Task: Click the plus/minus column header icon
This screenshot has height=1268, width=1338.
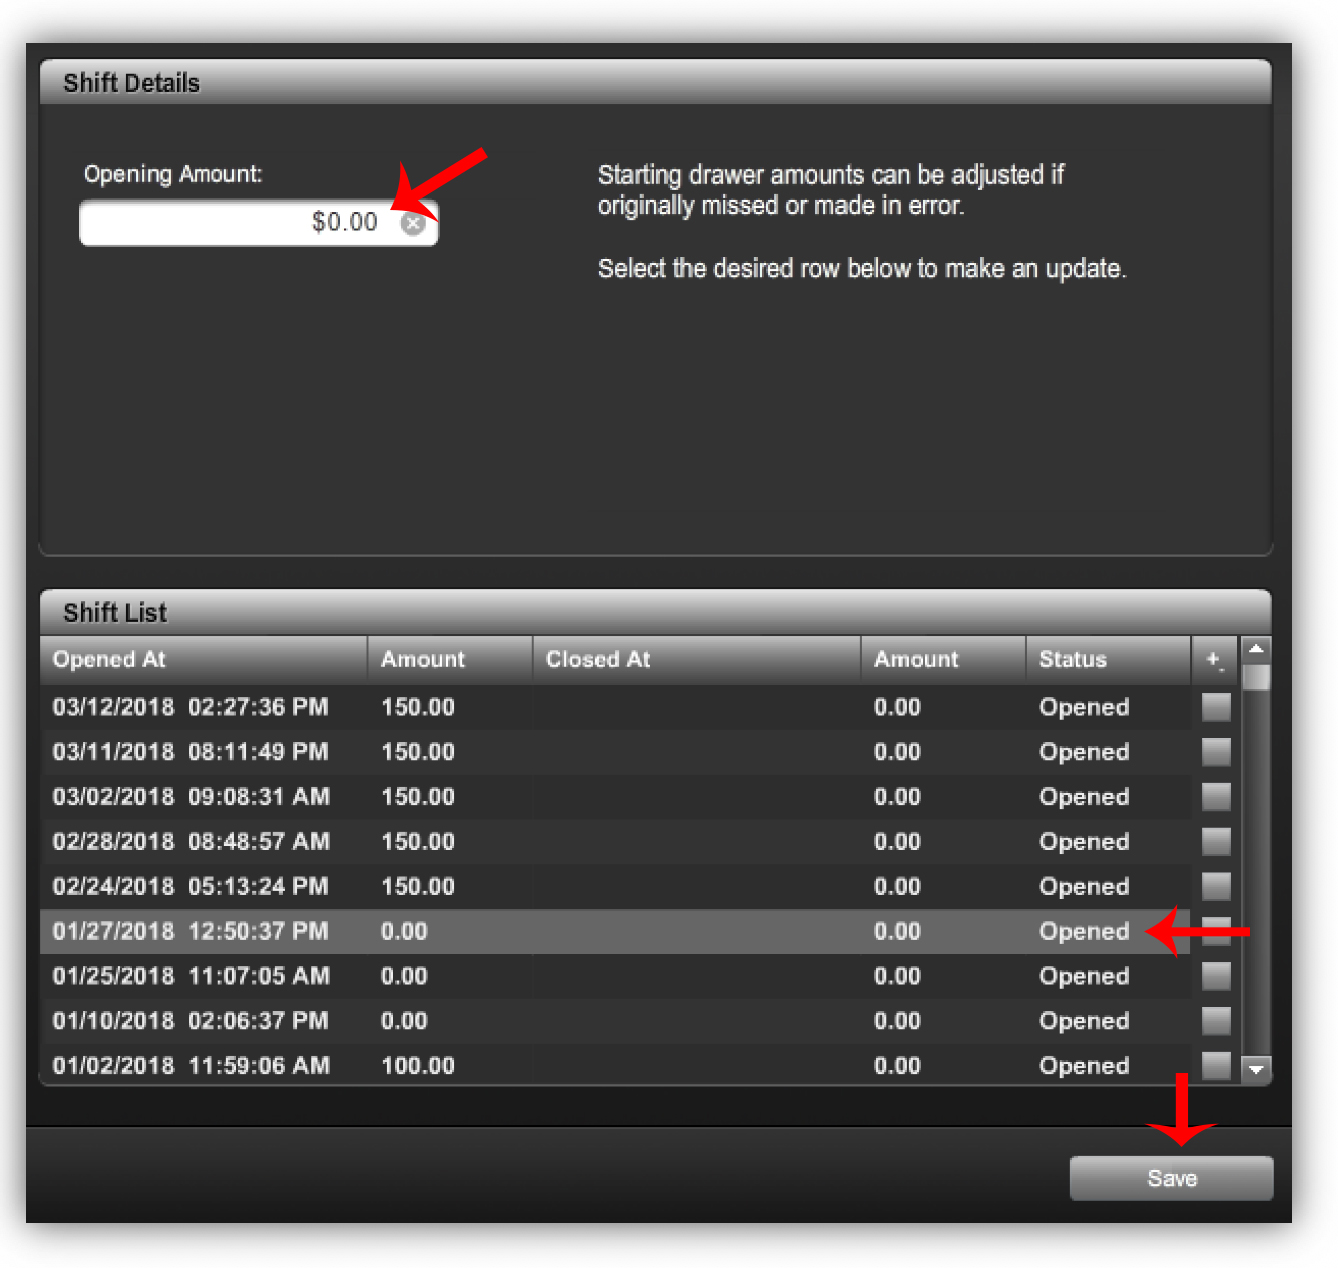Action: [1214, 660]
